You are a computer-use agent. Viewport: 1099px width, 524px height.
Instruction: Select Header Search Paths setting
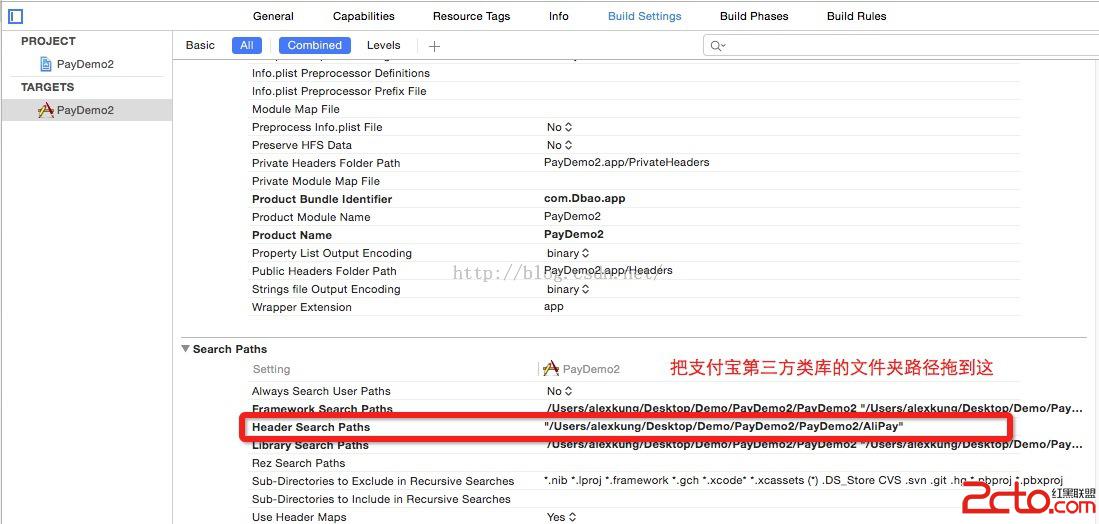tap(310, 427)
